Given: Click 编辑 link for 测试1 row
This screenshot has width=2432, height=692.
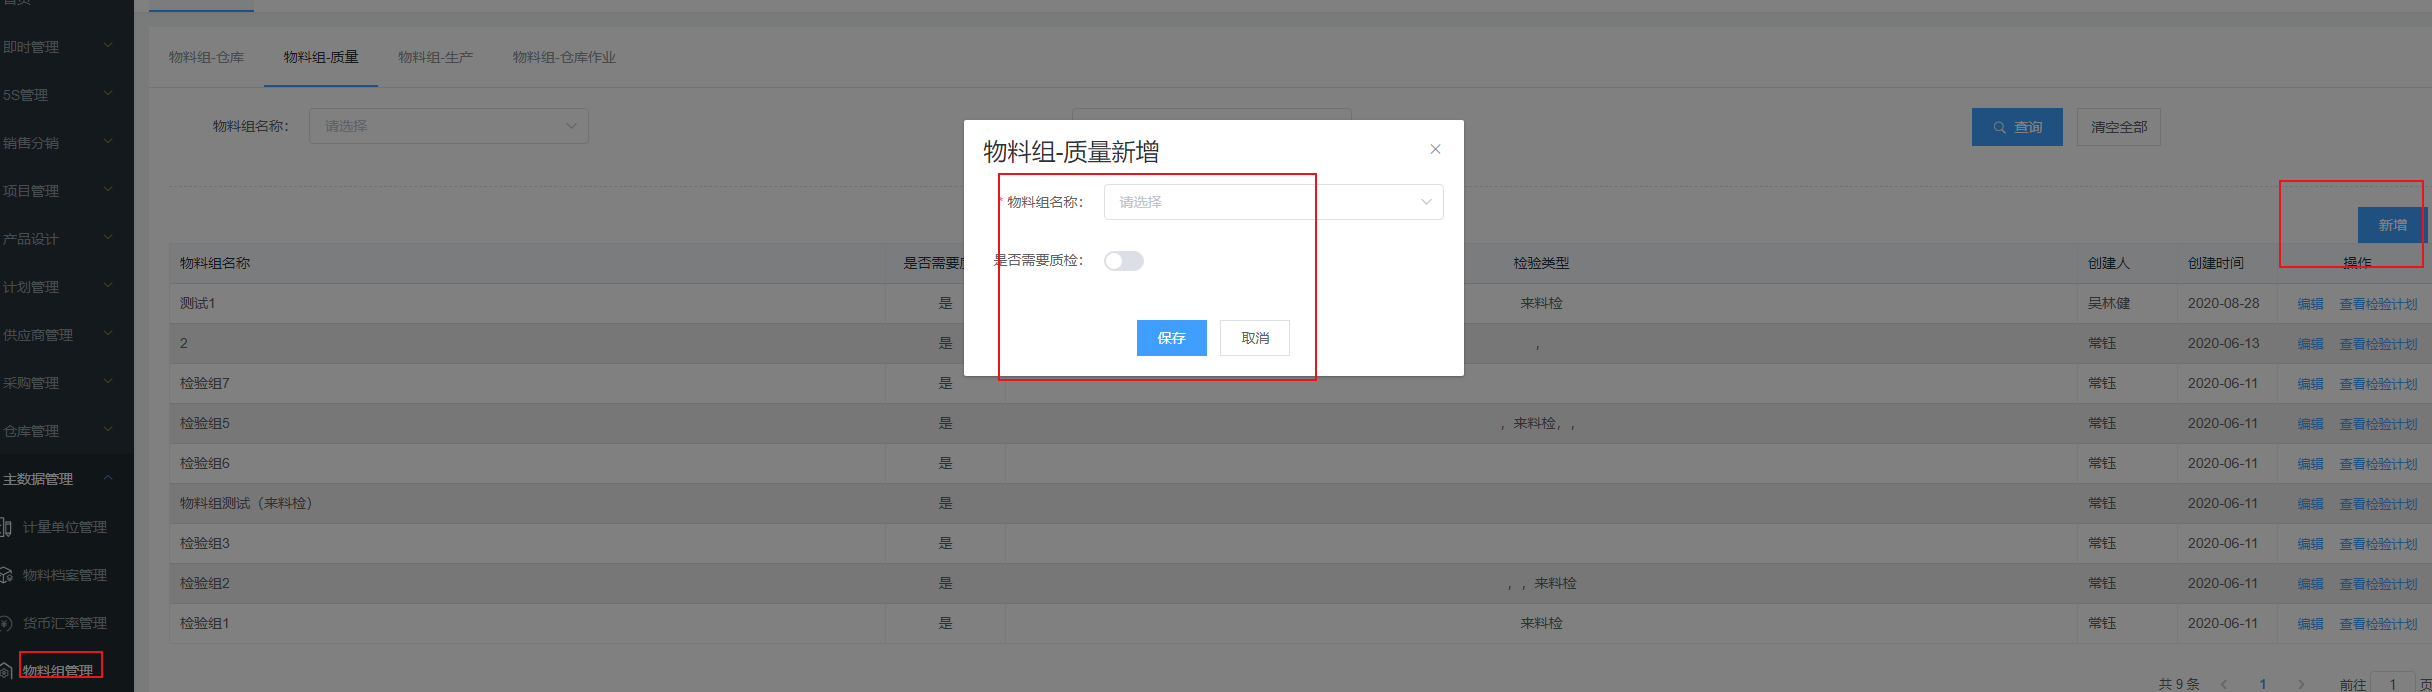Looking at the screenshot, I should tap(2310, 304).
